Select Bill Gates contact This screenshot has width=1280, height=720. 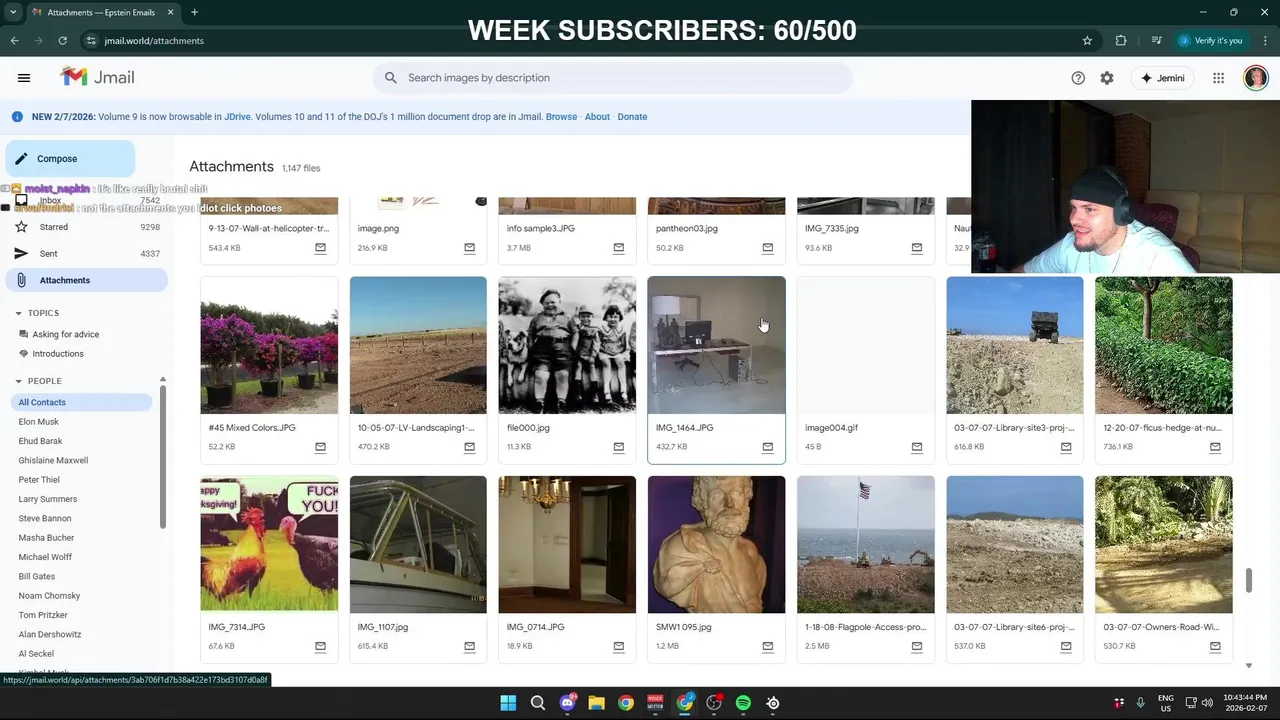point(37,577)
